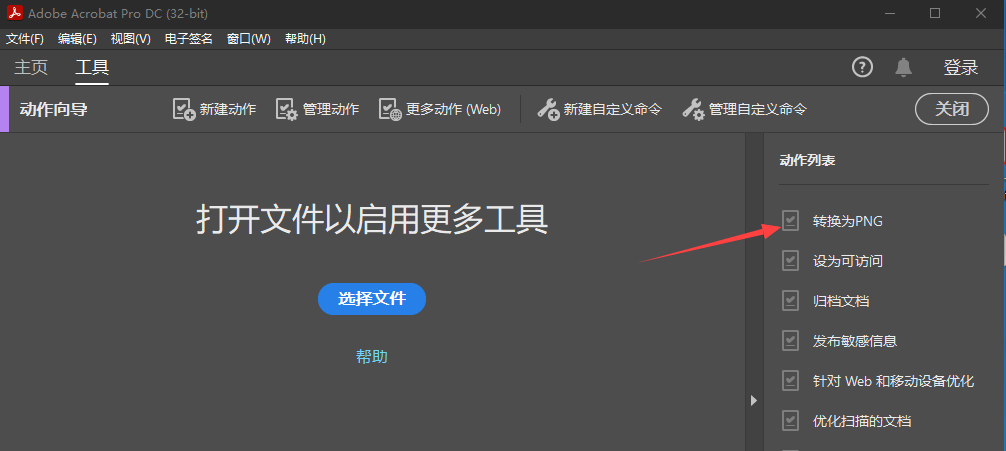The height and width of the screenshot is (451, 1006).
Task: Select the 归档文档 action checkbox icon
Action: 791,301
